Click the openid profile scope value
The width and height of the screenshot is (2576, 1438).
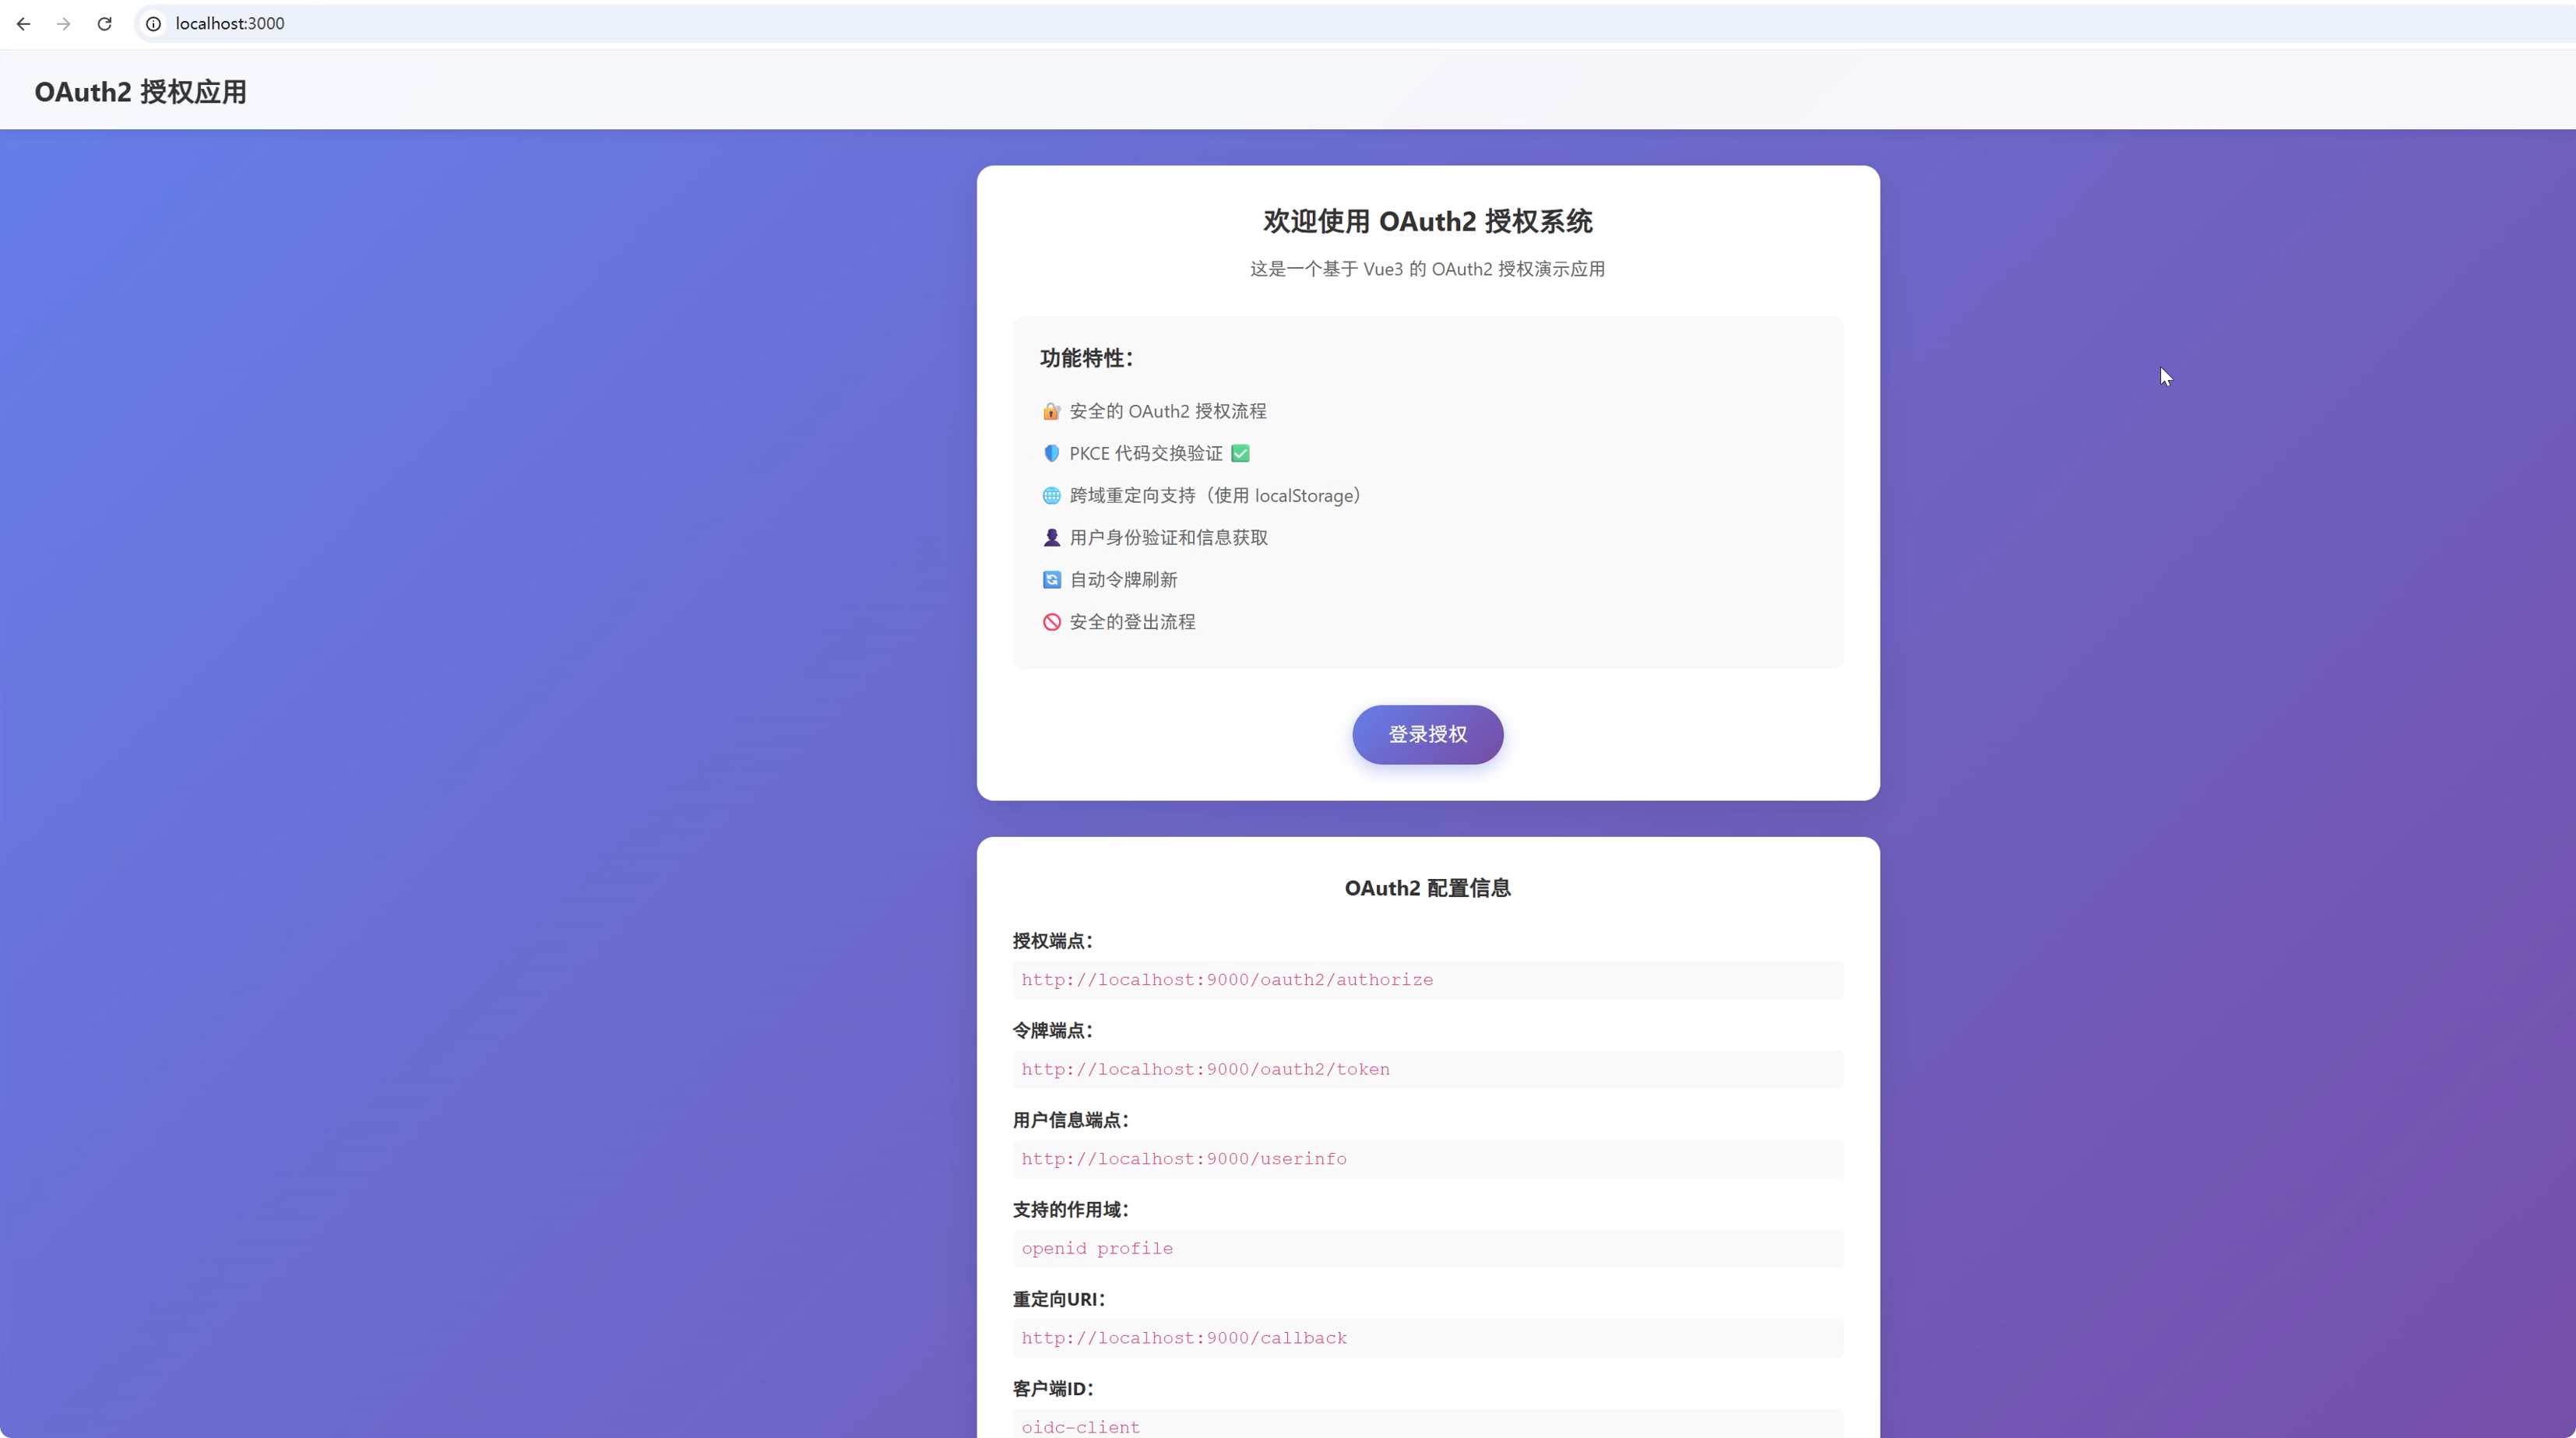pyautogui.click(x=1097, y=1249)
